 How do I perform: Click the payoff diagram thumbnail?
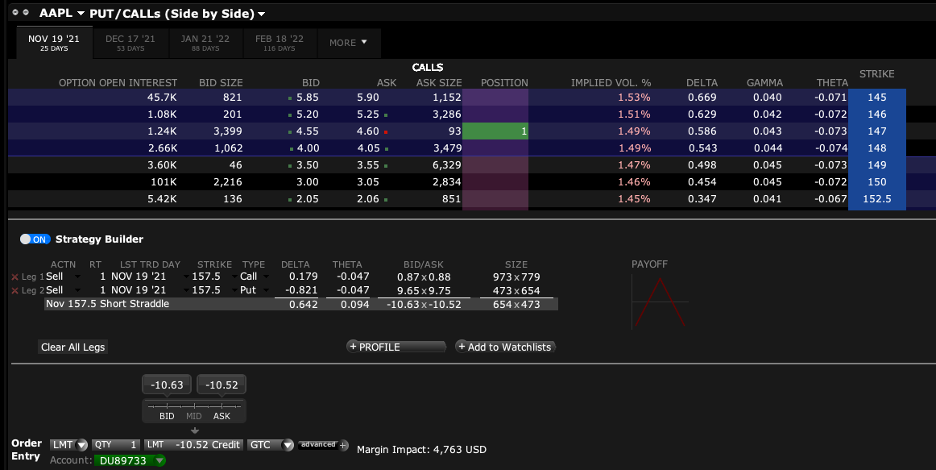click(x=660, y=303)
